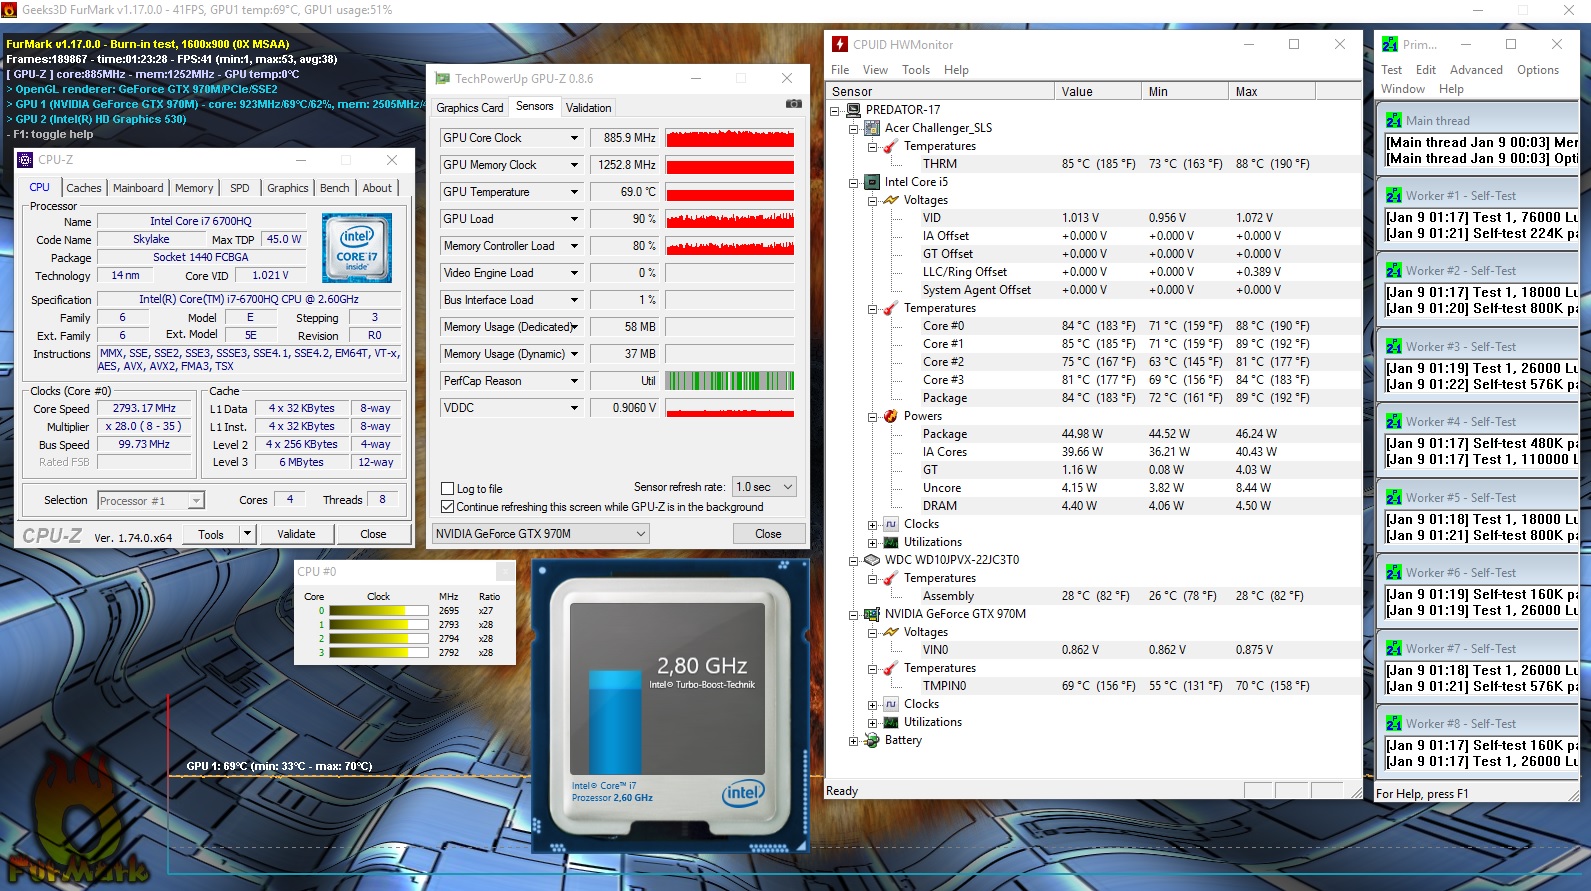Click the Voltages icon under Intel Core i5
Image resolution: width=1591 pixels, height=891 pixels.
pyautogui.click(x=891, y=200)
